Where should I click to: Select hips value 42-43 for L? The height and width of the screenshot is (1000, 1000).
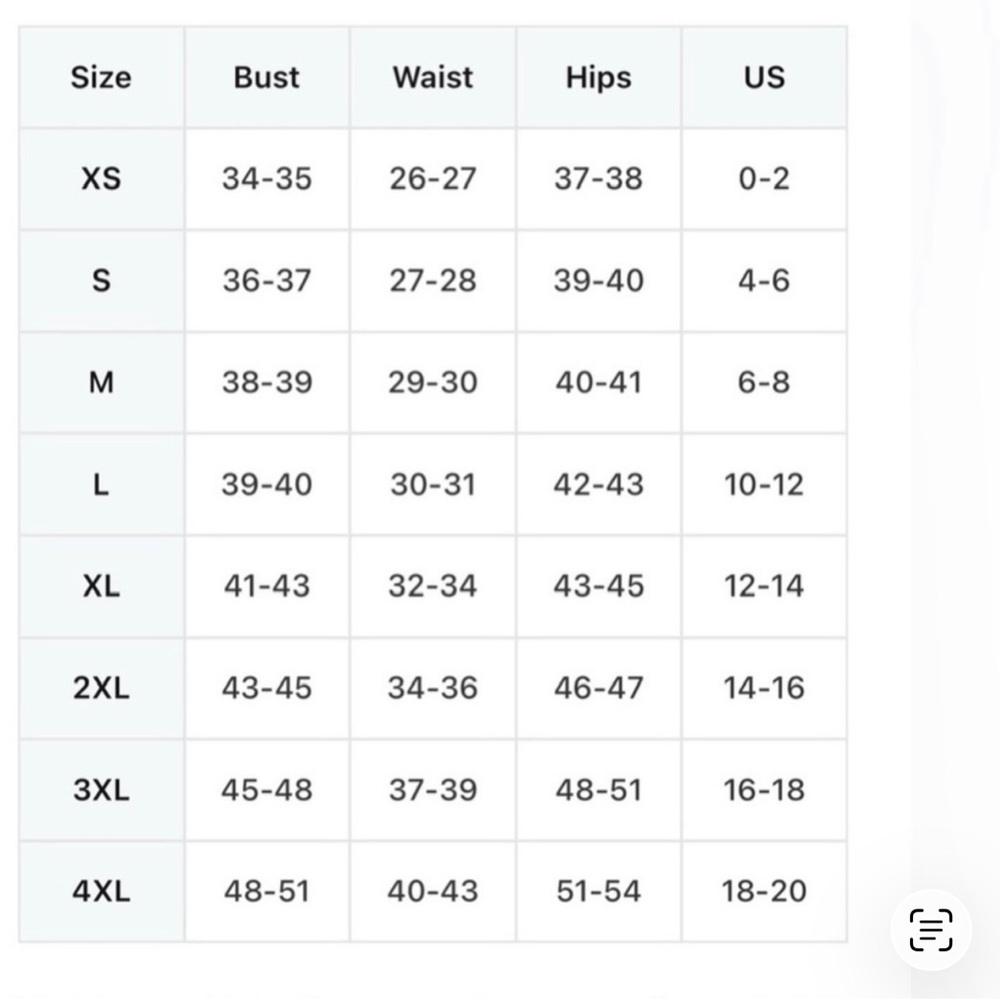pos(598,485)
